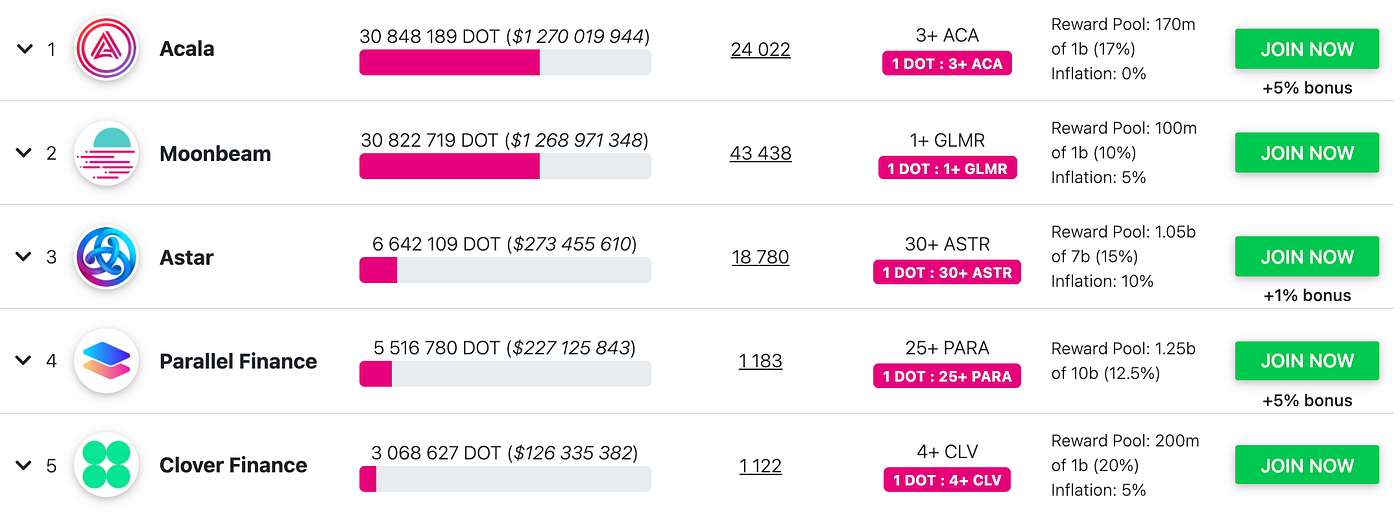Click the 1 DOT : 30+ ASTR badge
Screen dimensions: 1400x514
(x=946, y=272)
